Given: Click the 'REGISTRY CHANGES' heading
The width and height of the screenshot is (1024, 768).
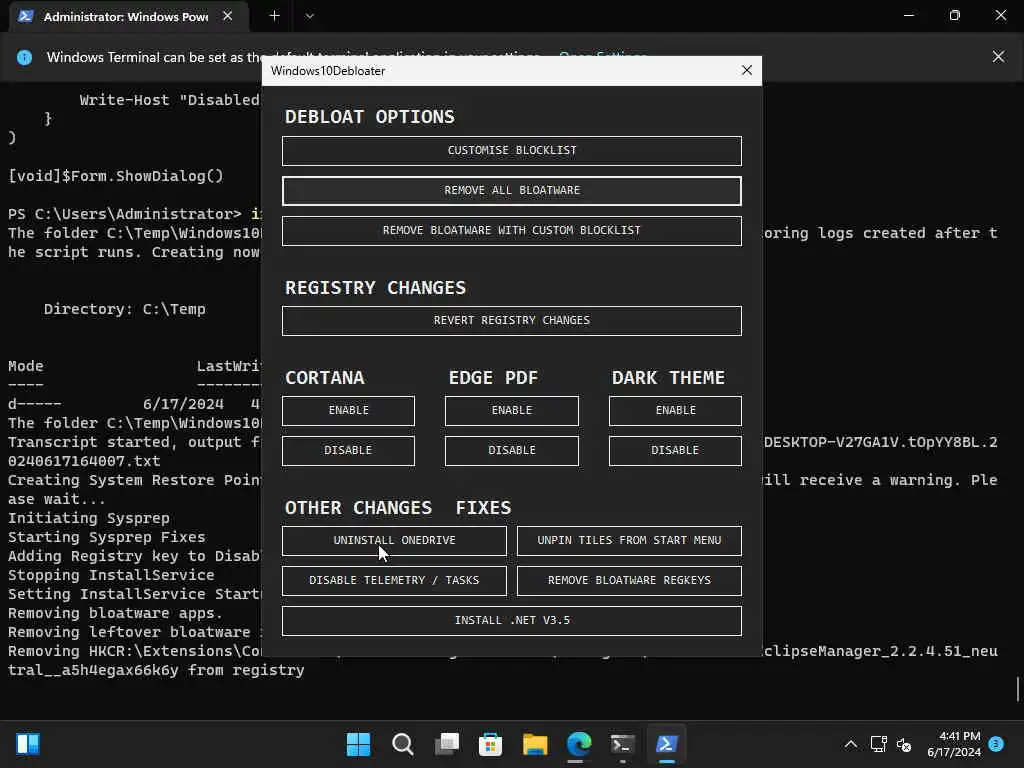Looking at the screenshot, I should coord(376,288).
